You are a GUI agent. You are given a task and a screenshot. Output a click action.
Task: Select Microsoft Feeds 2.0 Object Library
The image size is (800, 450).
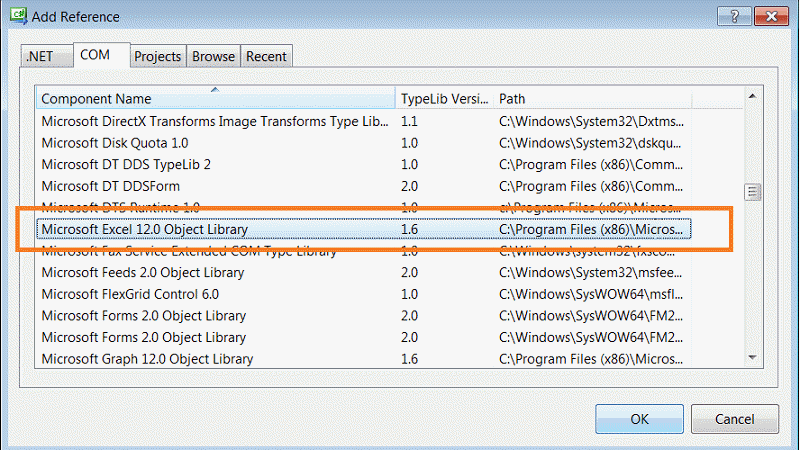(364, 272)
